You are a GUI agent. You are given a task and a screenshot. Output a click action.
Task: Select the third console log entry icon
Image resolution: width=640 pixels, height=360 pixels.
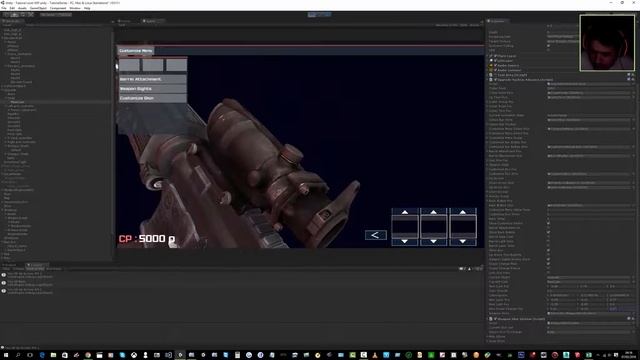pos(4,291)
